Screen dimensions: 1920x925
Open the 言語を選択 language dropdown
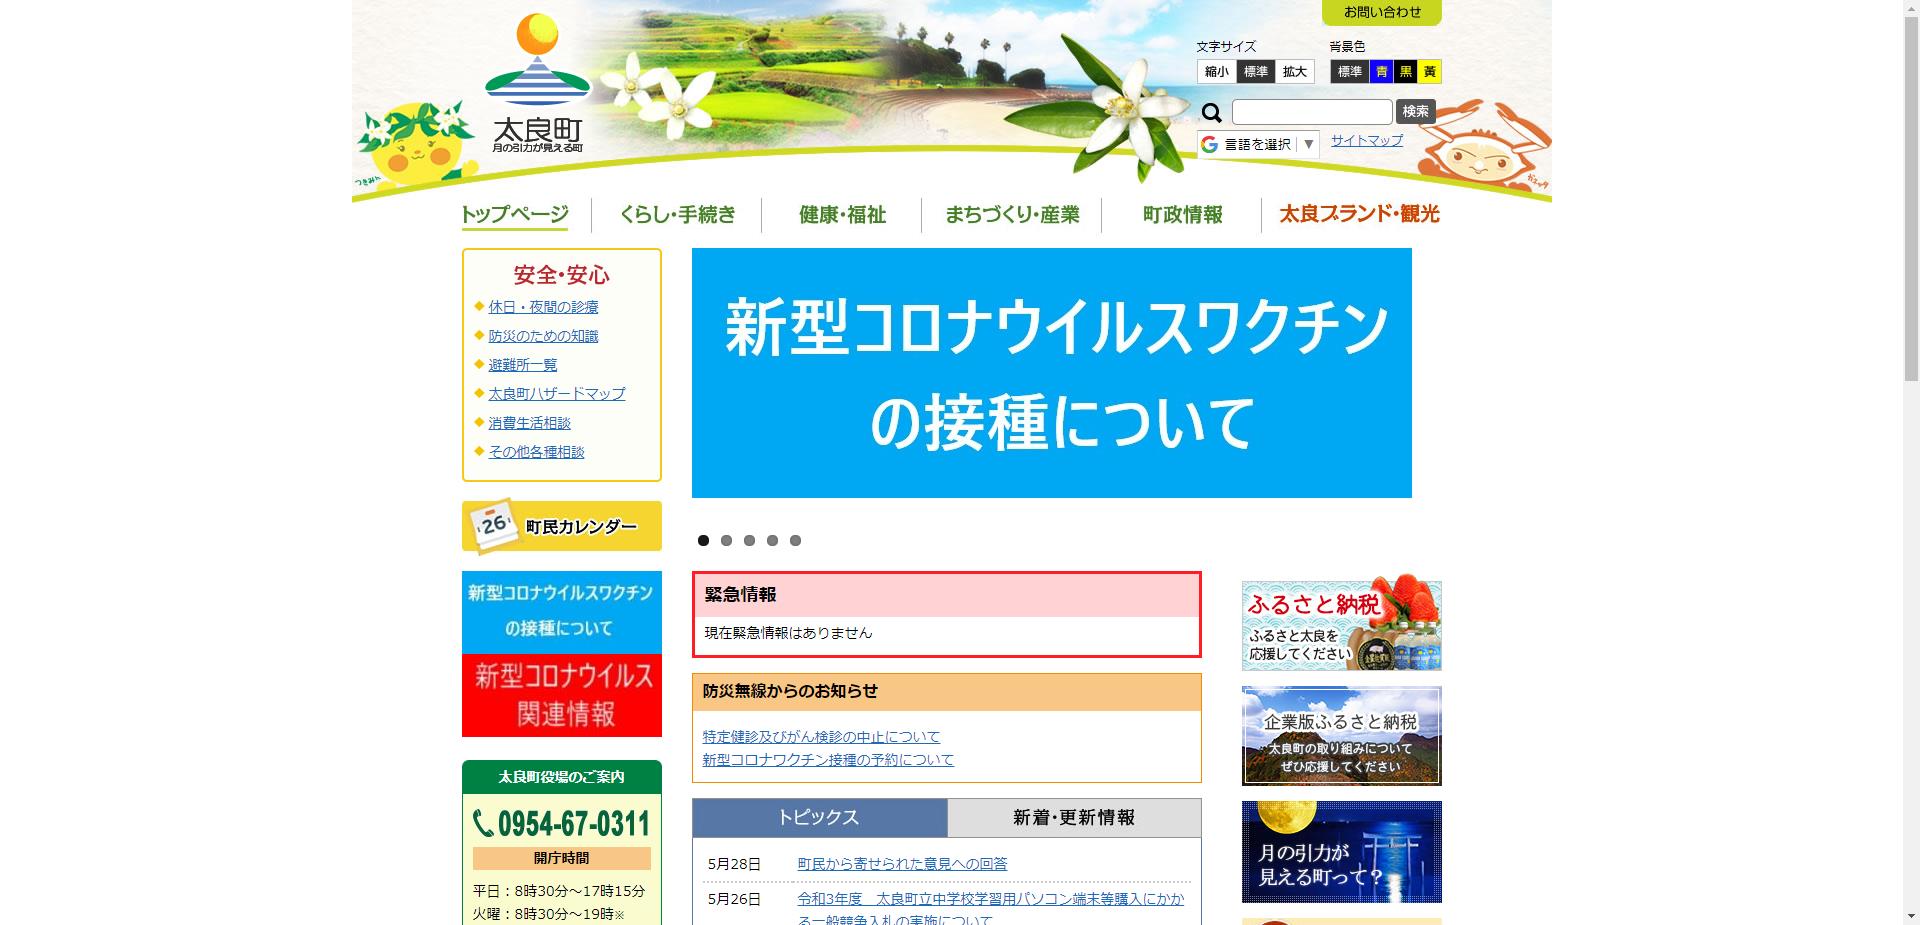[x=1257, y=143]
